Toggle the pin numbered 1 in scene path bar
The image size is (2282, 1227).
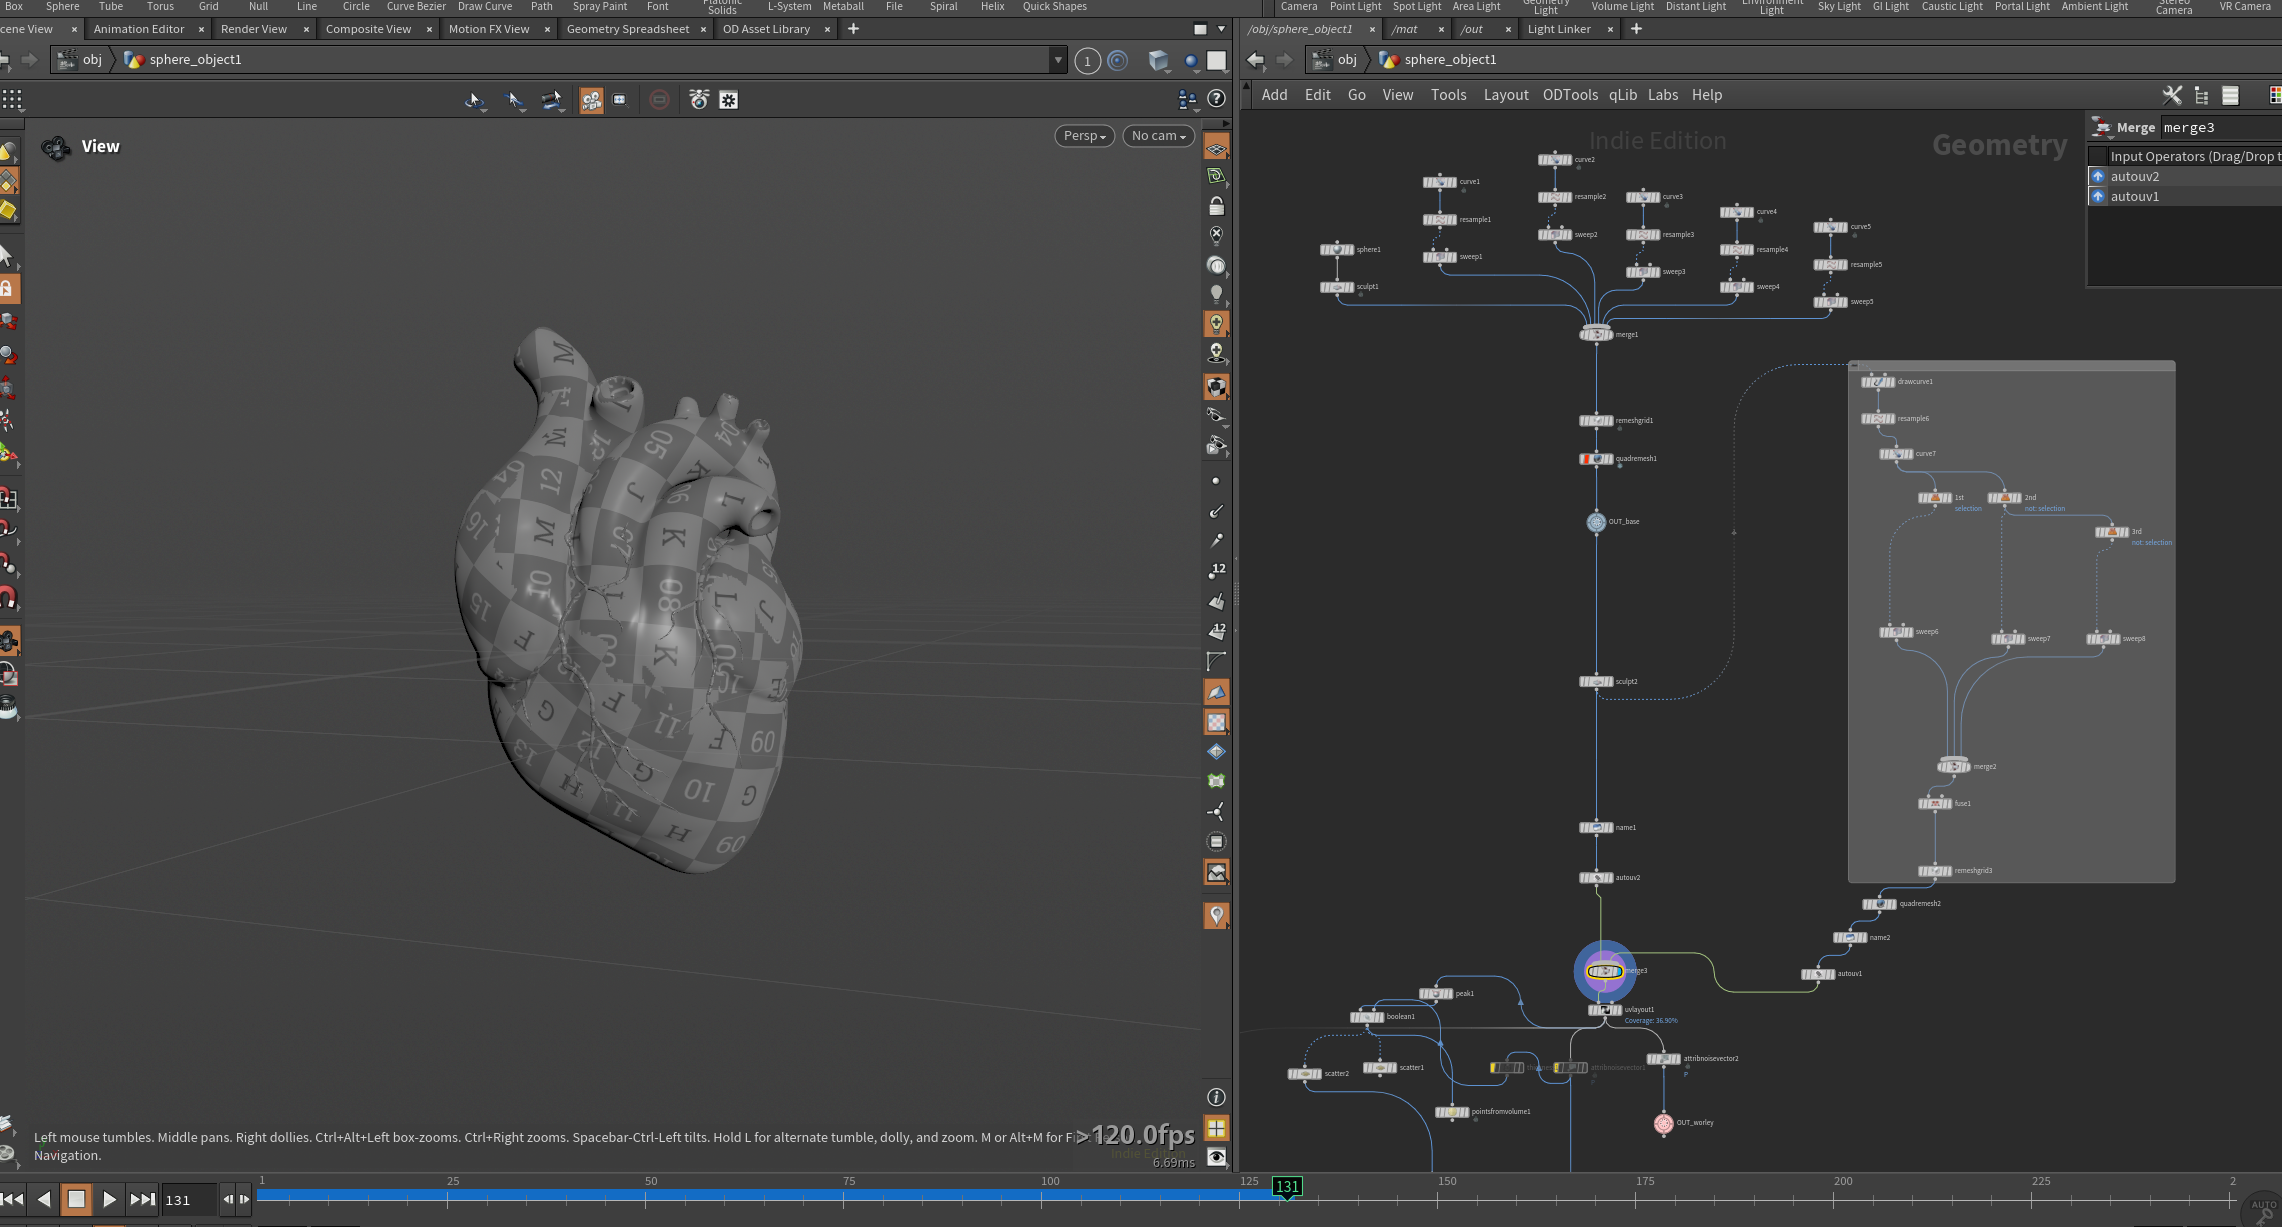1088,61
